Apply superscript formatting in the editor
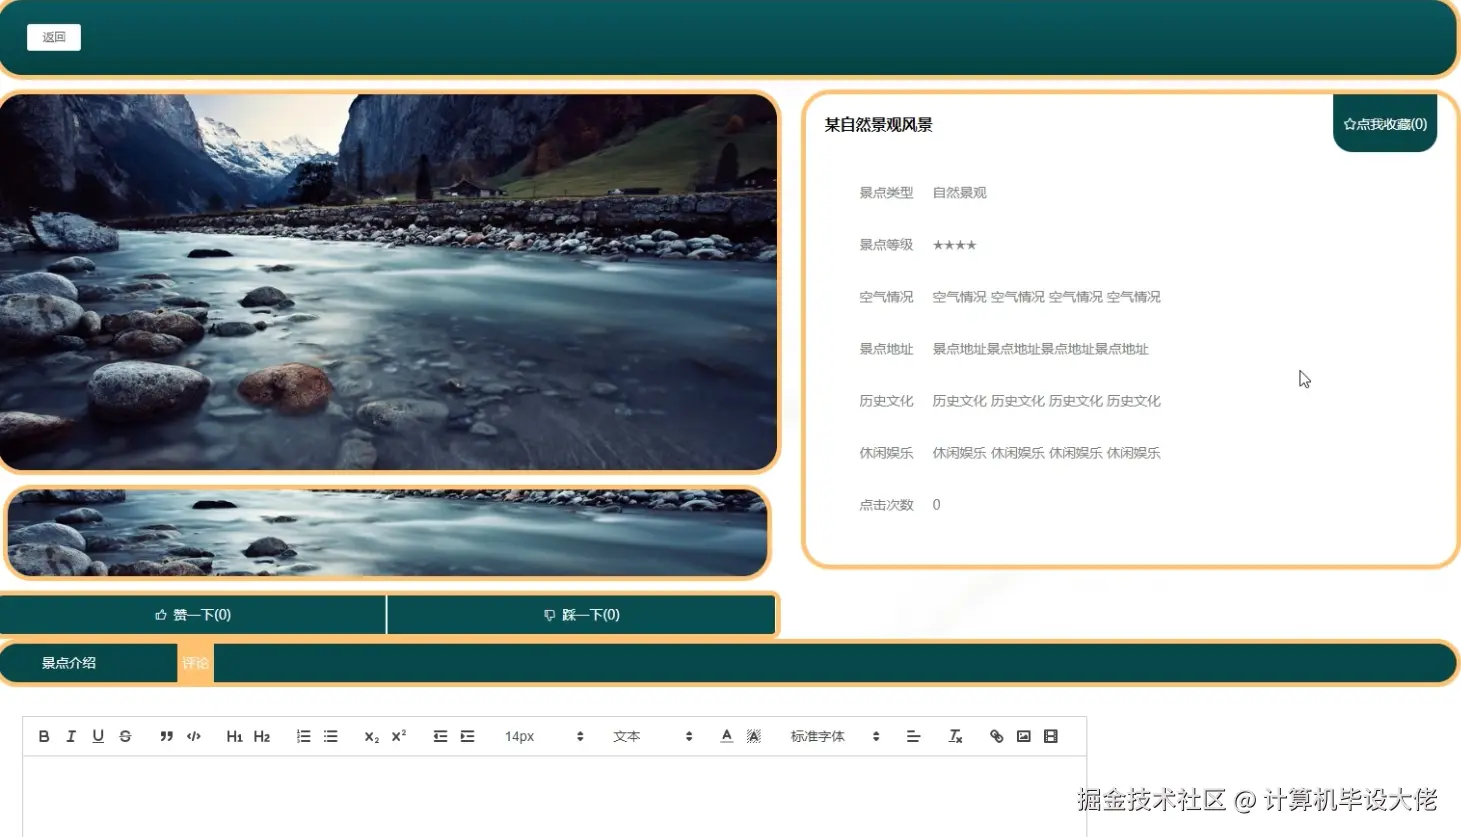Viewport: 1461px width, 837px height. pyautogui.click(x=397, y=736)
